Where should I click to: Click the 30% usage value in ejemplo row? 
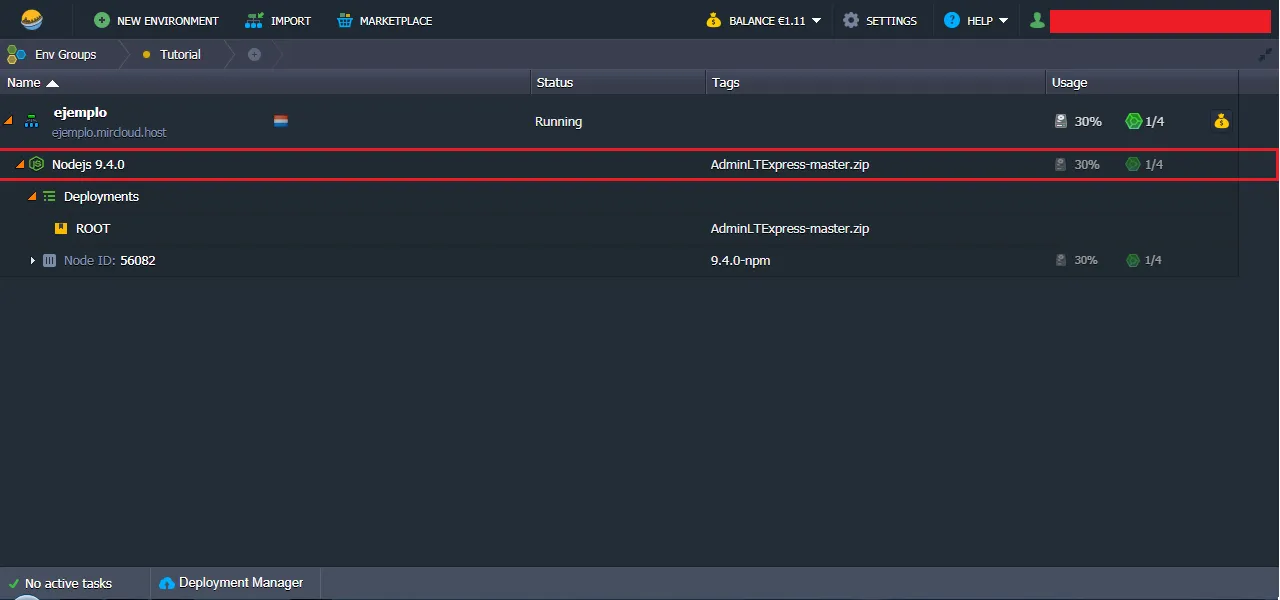[1088, 121]
